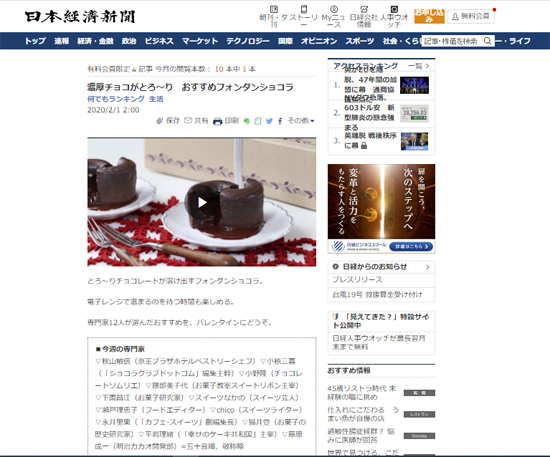This screenshot has width=550, height=457.
Task: Click the article title 濃厚チョコがとろ〜り
Action: [x=190, y=87]
